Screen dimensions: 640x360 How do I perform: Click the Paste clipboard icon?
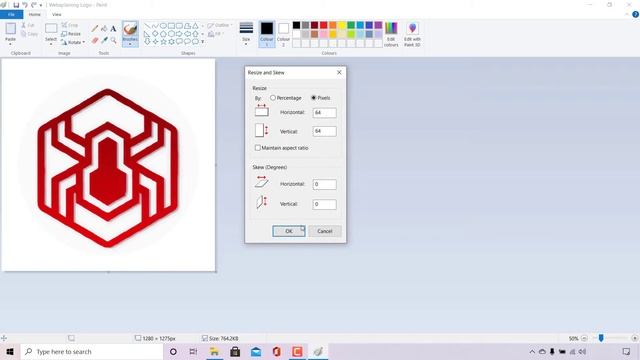(x=11, y=29)
